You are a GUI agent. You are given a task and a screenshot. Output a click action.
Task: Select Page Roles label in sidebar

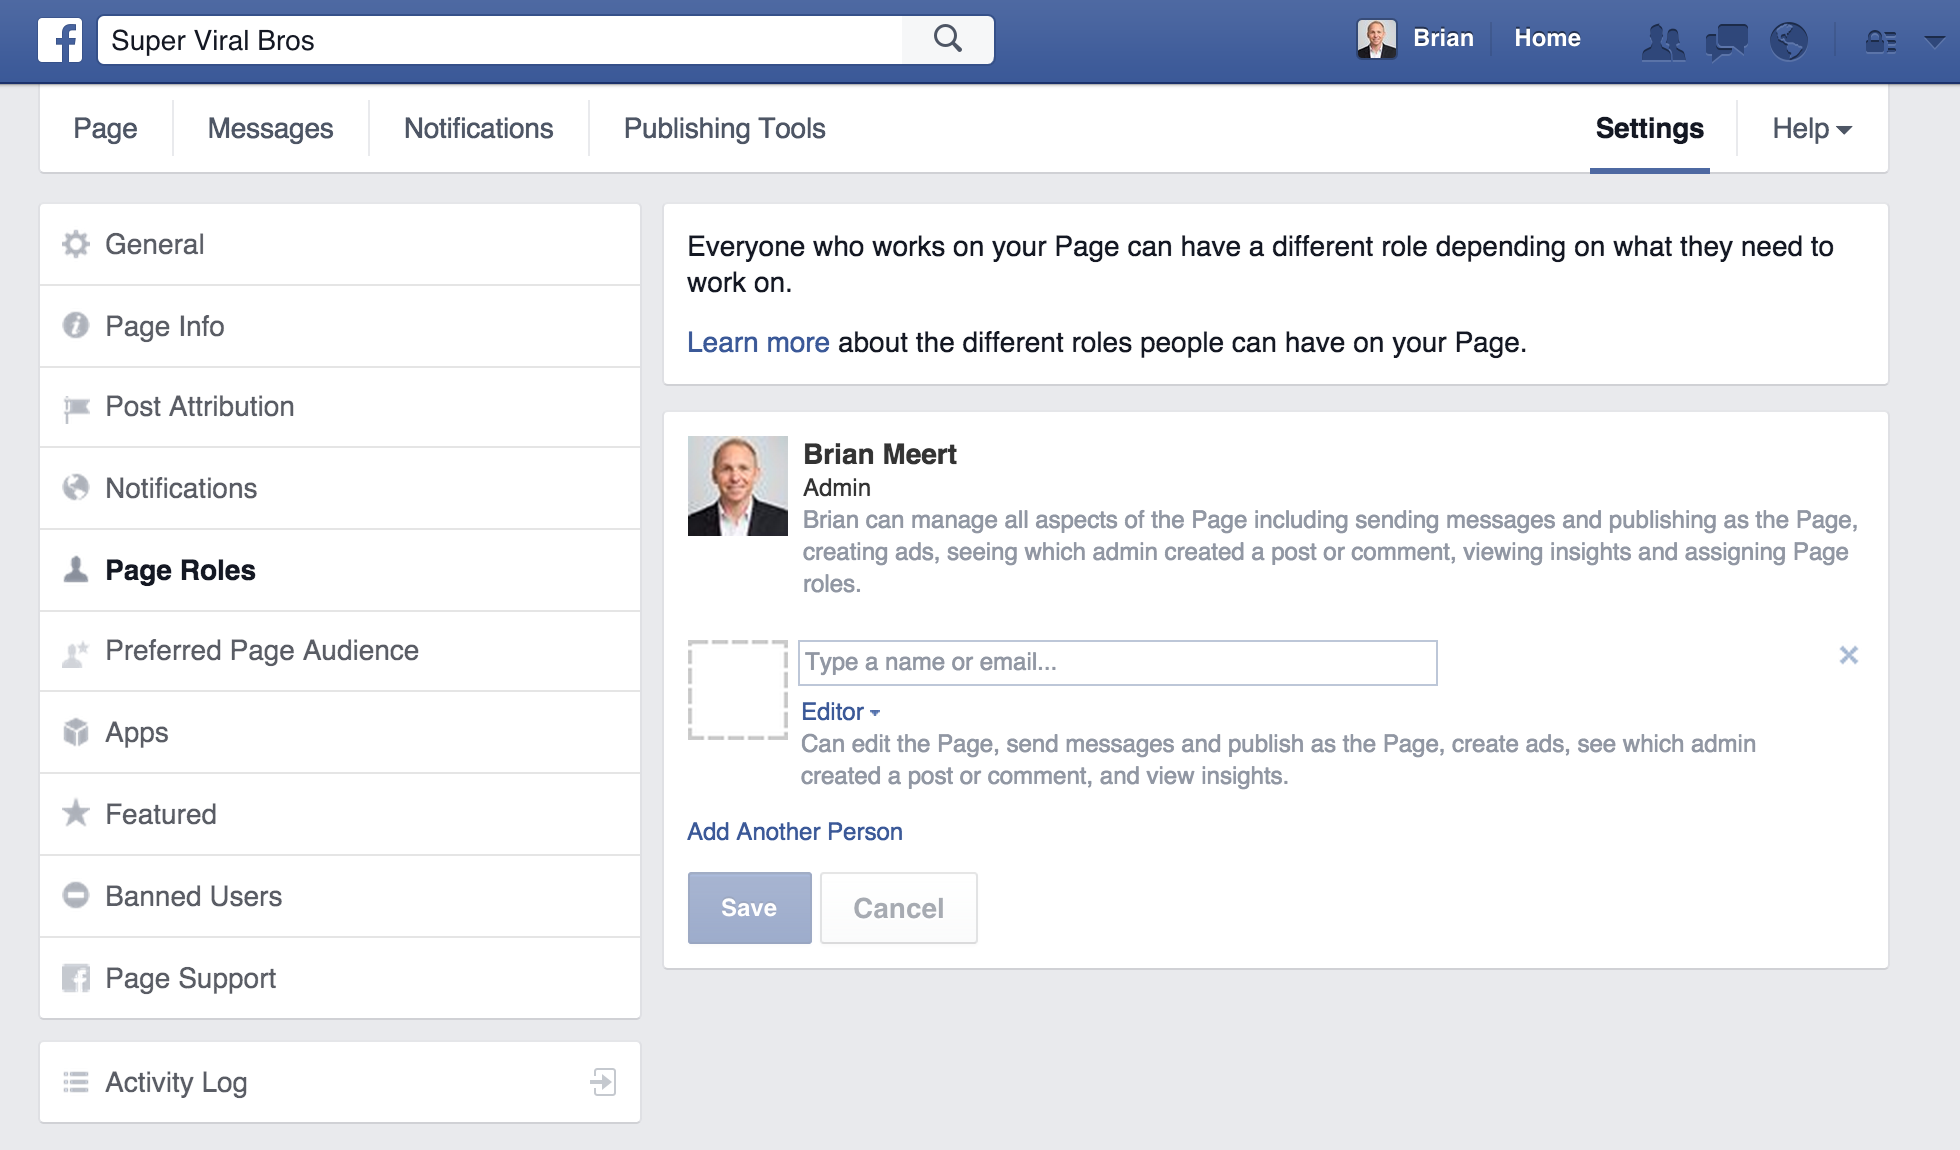coord(180,570)
